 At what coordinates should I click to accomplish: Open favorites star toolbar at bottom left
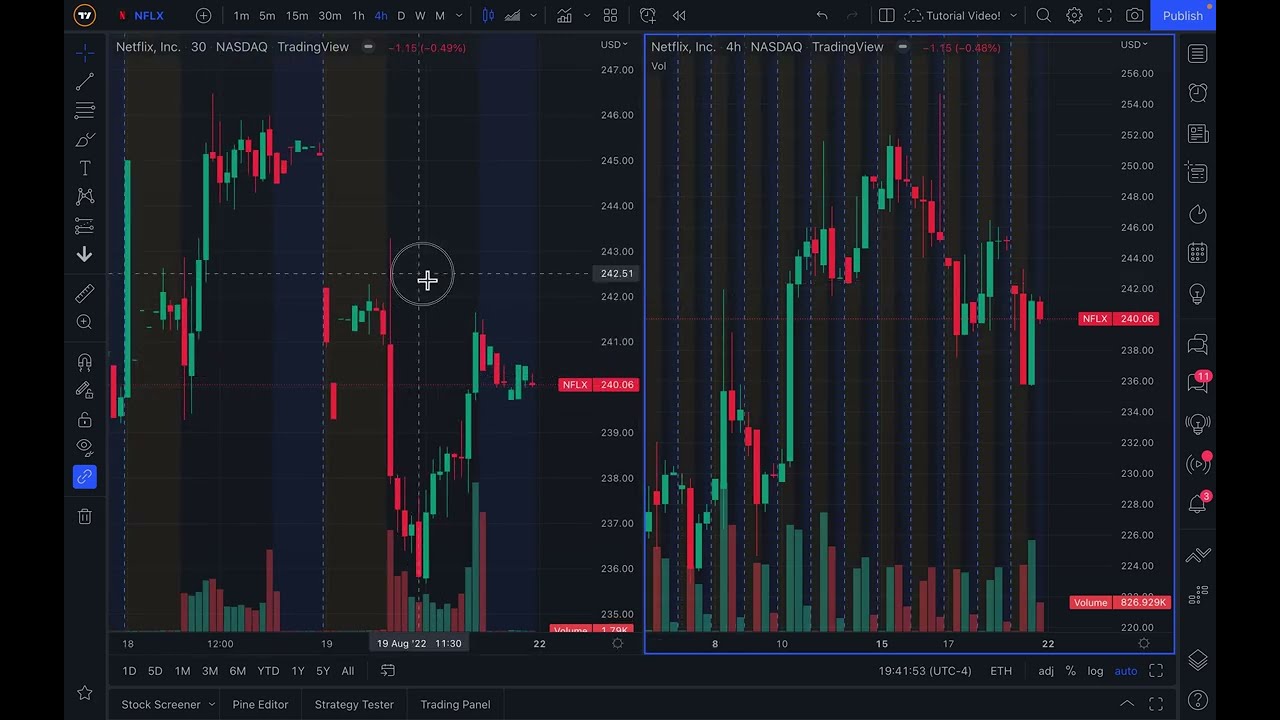tap(85, 692)
